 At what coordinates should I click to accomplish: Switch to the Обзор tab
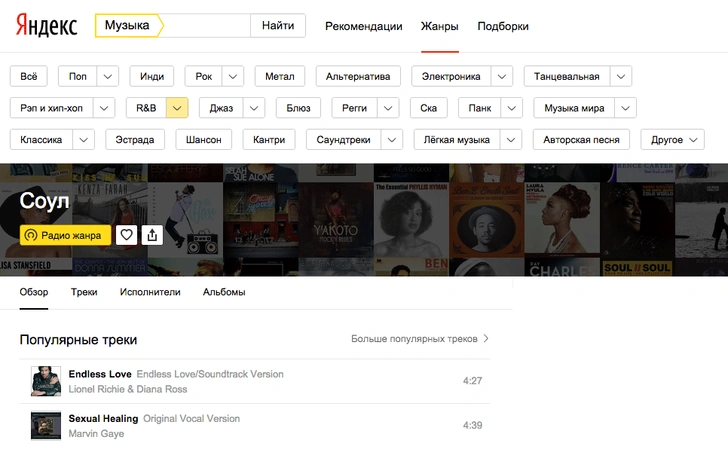coord(34,292)
